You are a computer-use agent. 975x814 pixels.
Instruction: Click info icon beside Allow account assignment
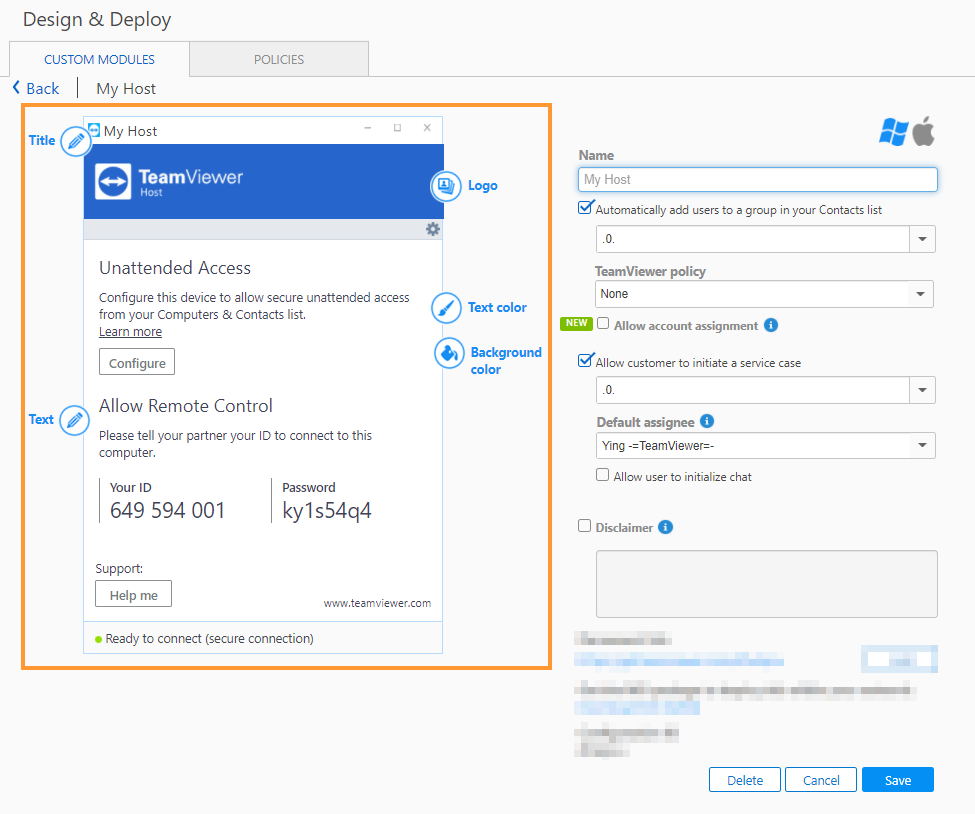pyautogui.click(x=770, y=325)
